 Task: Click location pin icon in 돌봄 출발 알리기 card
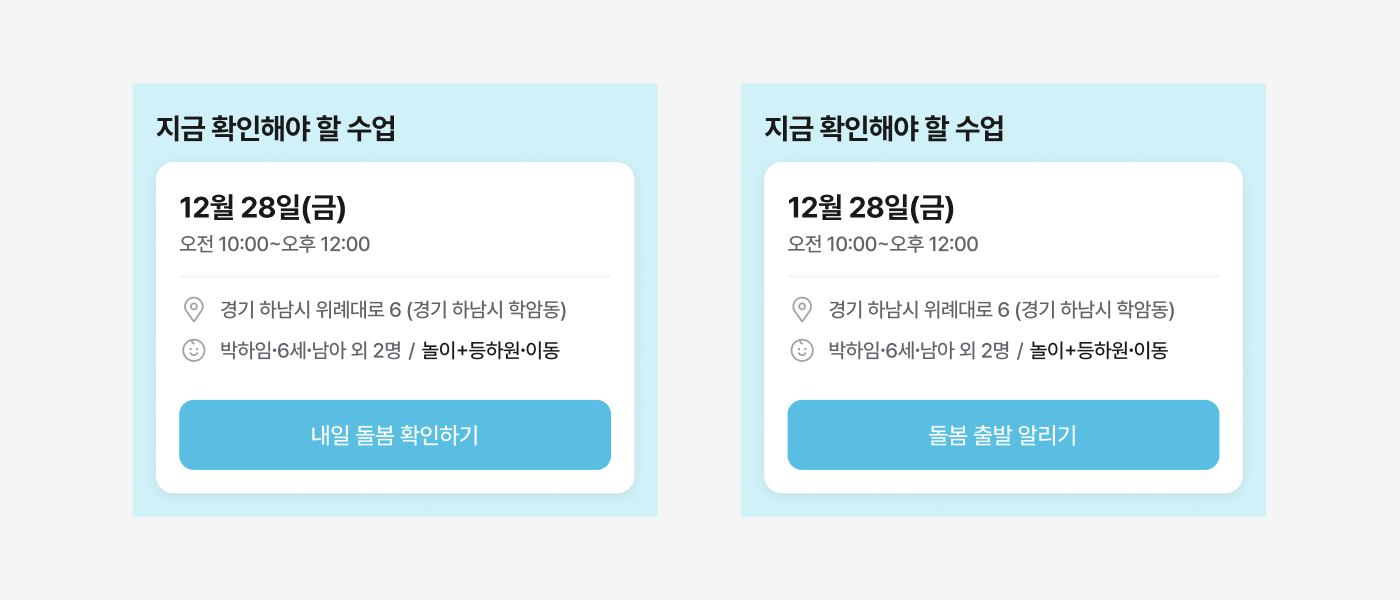tap(802, 310)
